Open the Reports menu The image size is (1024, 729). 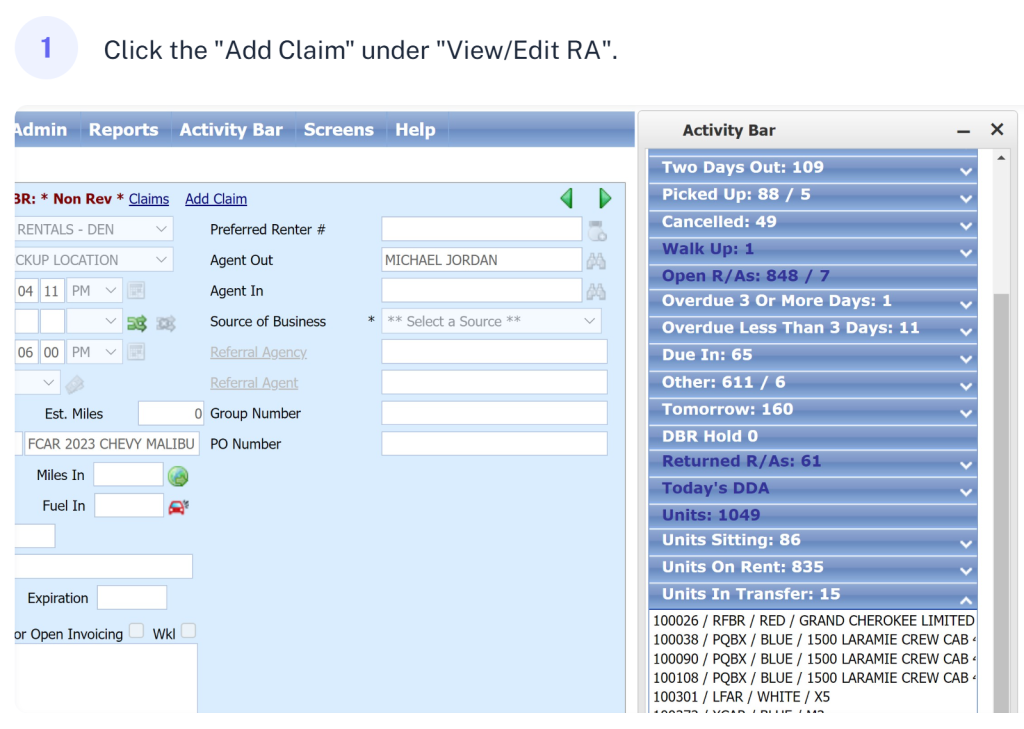[123, 130]
